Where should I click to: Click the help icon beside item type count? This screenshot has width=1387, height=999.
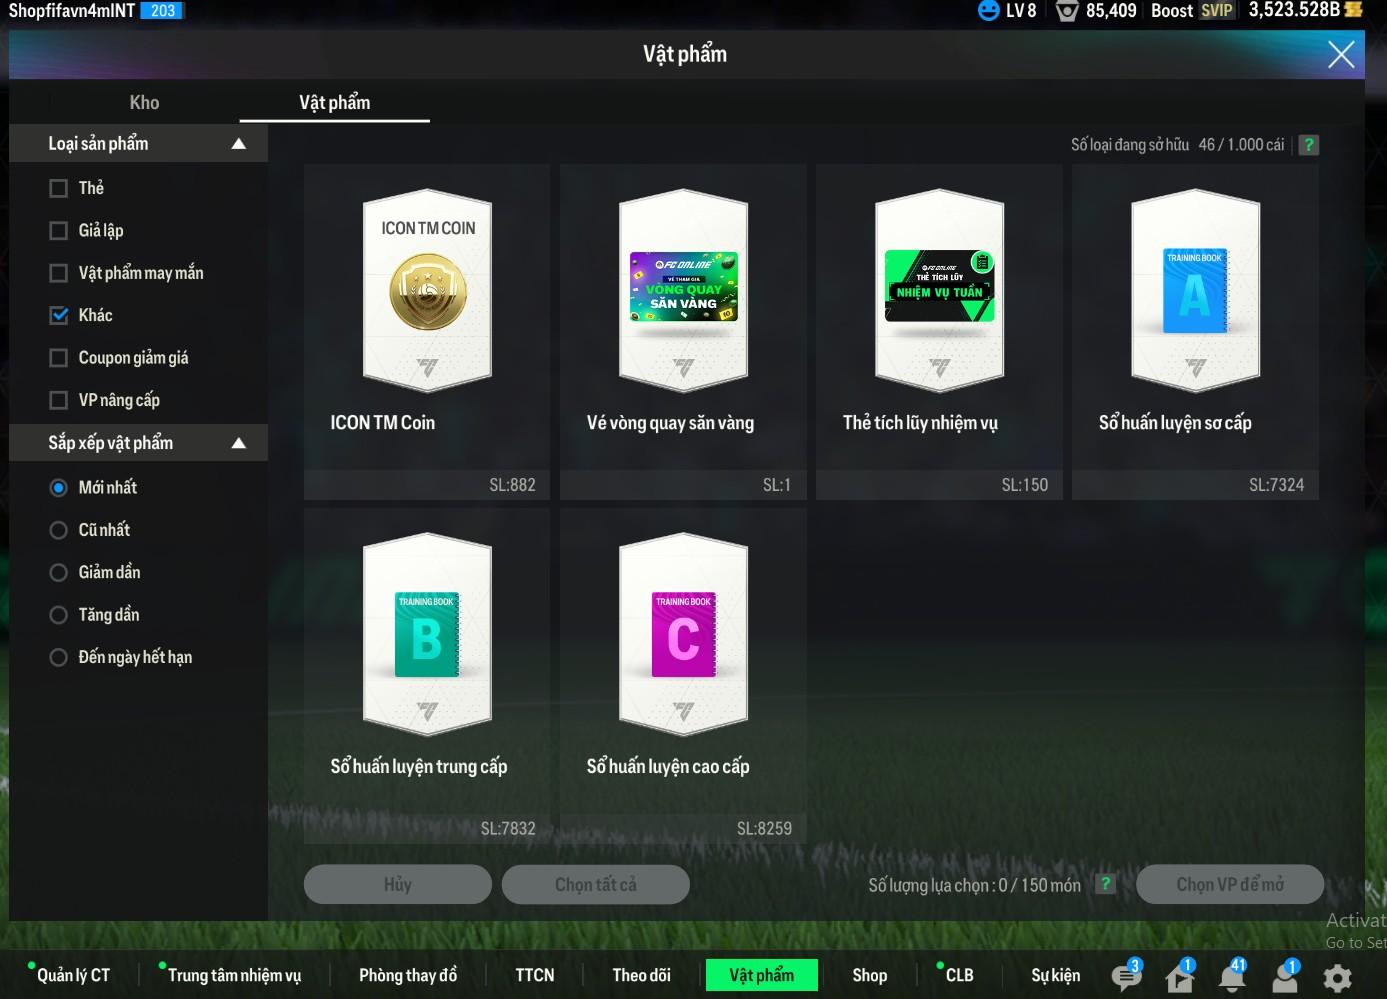pos(1308,145)
